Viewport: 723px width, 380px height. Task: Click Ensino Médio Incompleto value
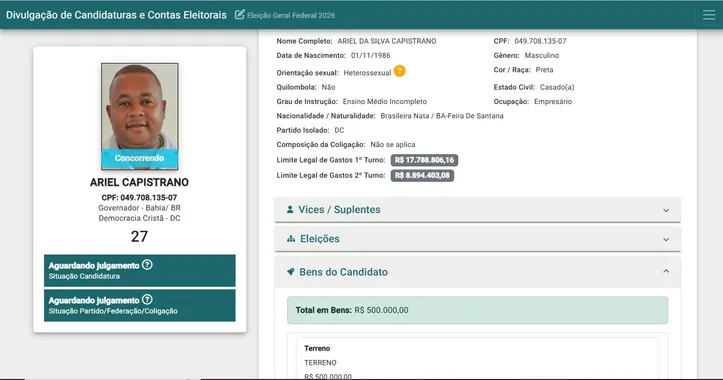point(385,101)
